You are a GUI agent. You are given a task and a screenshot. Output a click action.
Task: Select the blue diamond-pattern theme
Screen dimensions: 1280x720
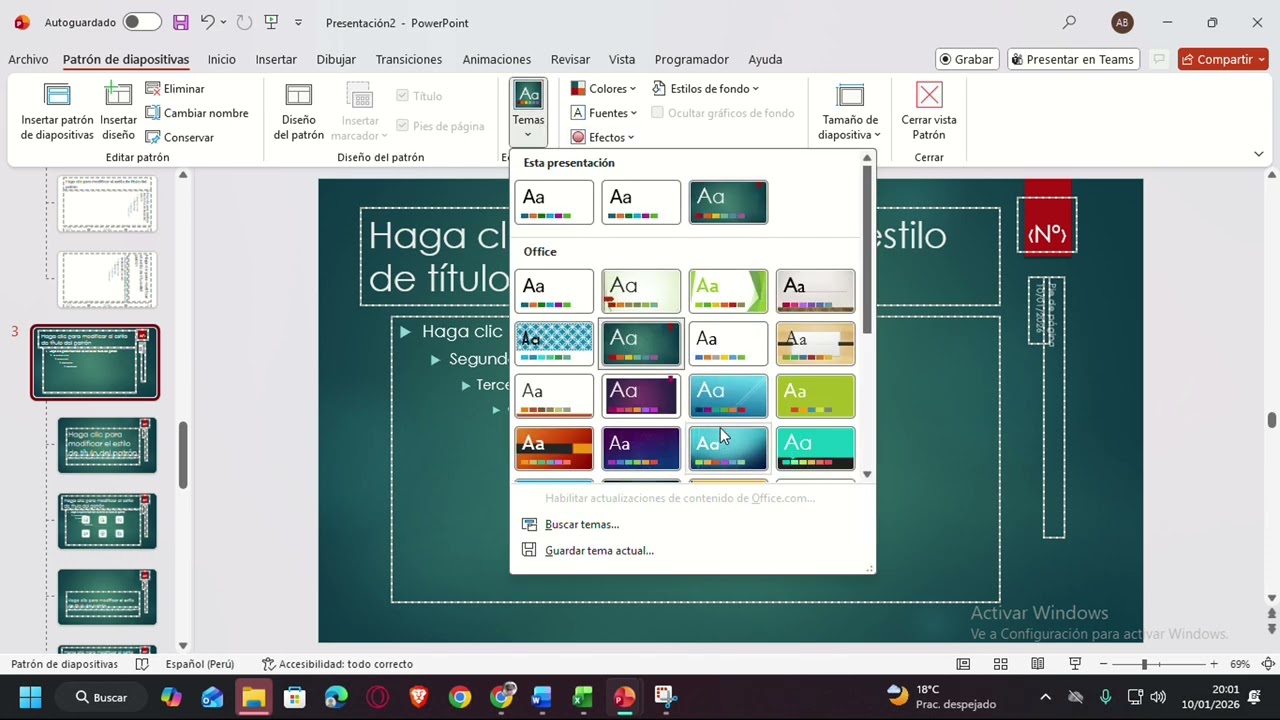554,343
